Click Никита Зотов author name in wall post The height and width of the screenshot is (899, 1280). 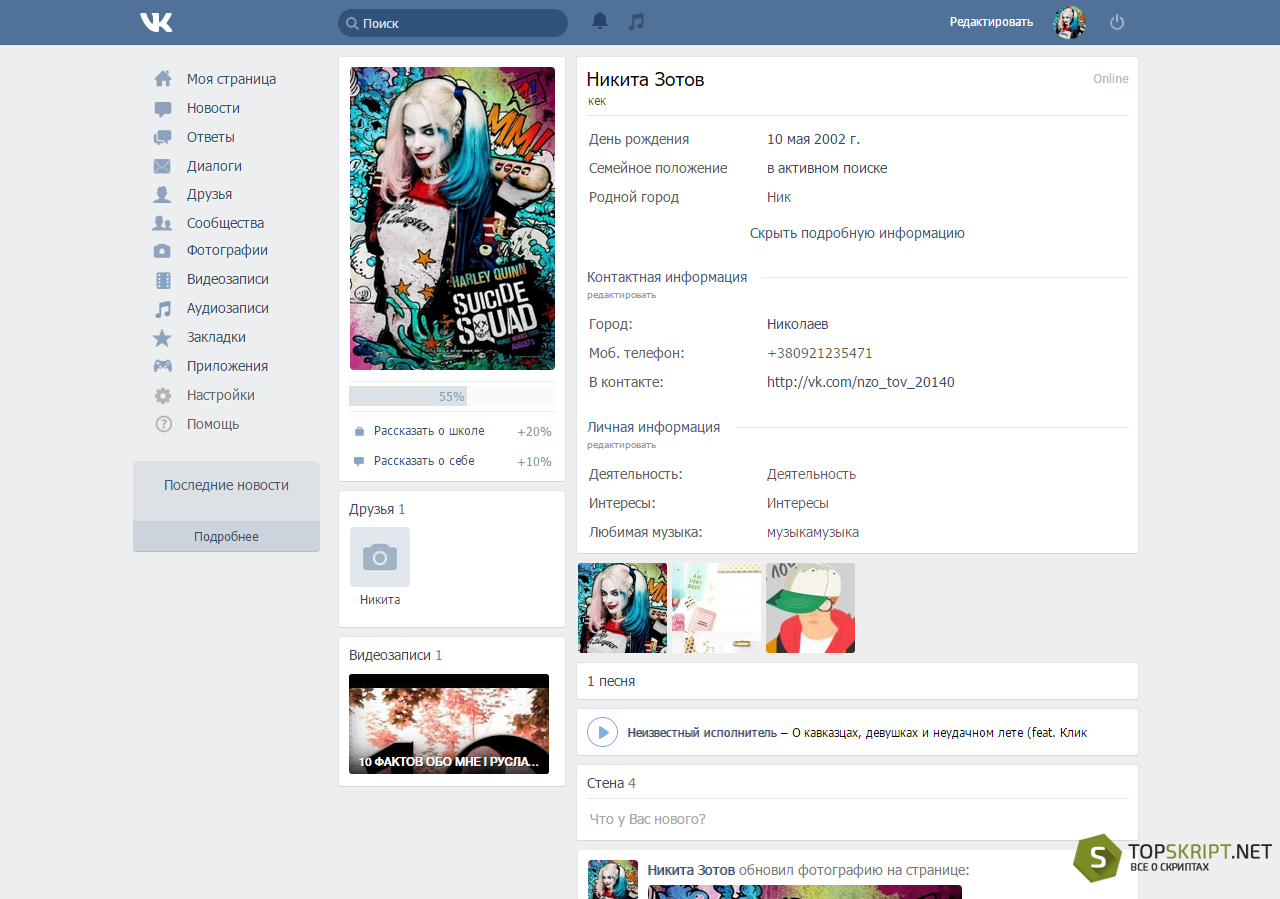691,870
